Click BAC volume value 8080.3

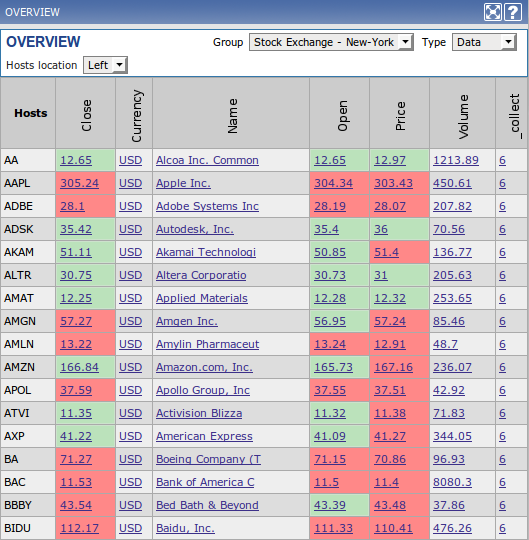point(452,482)
